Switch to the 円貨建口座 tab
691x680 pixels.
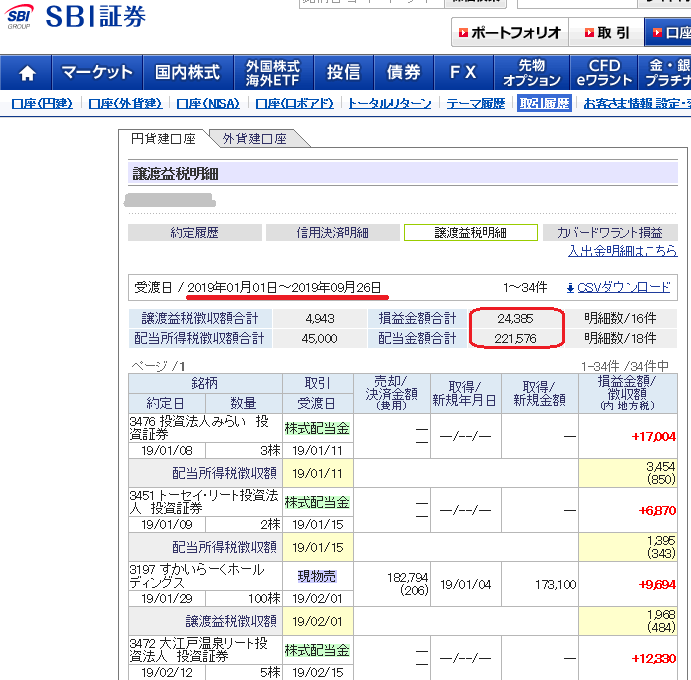pos(163,139)
